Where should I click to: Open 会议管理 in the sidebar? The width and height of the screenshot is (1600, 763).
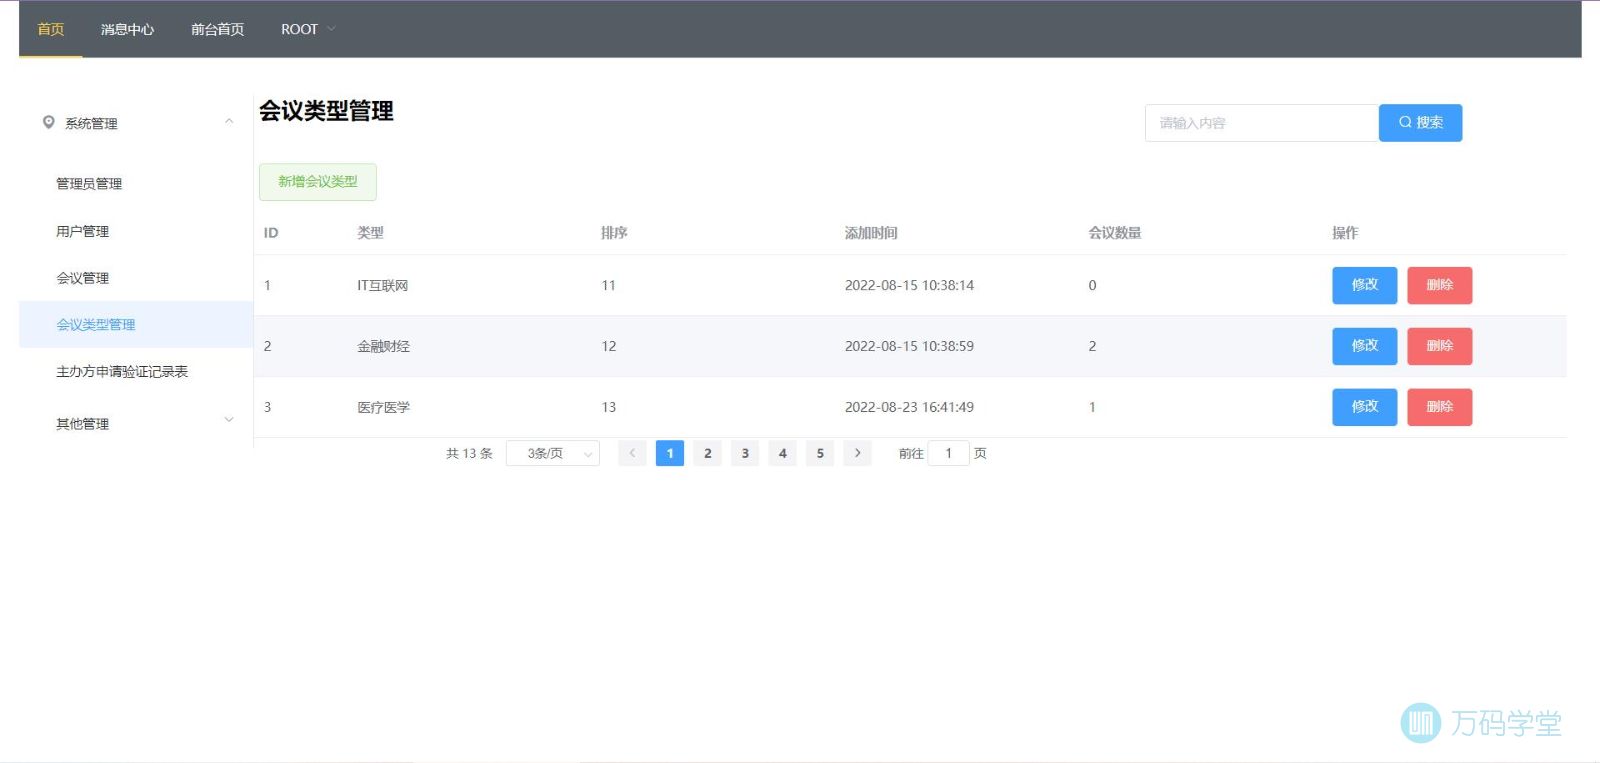(82, 278)
